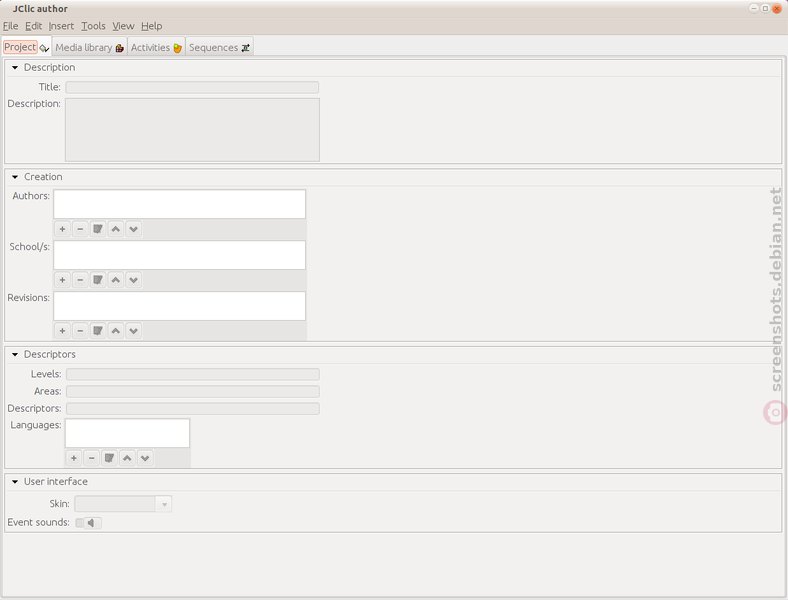The height and width of the screenshot is (600, 788).
Task: Switch to the Media library tab
Action: [89, 47]
